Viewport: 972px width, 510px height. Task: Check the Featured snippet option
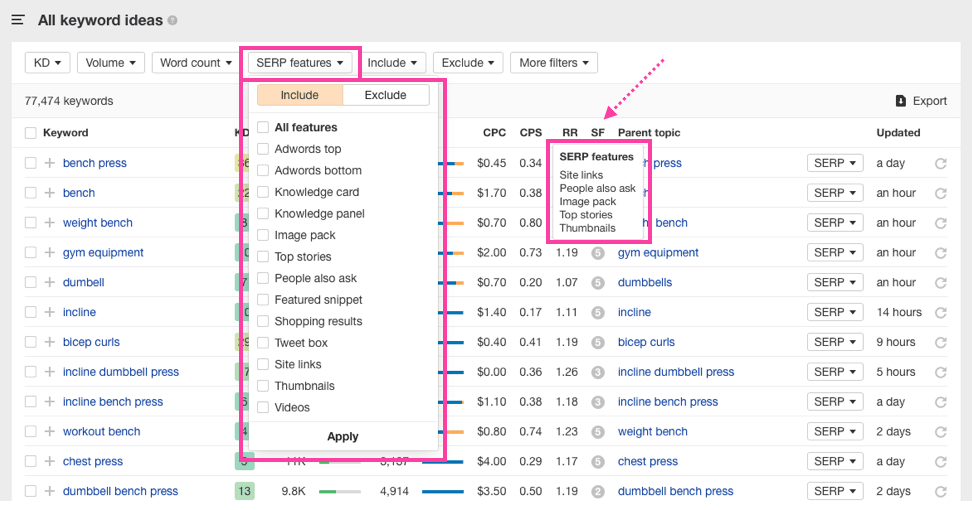[263, 300]
